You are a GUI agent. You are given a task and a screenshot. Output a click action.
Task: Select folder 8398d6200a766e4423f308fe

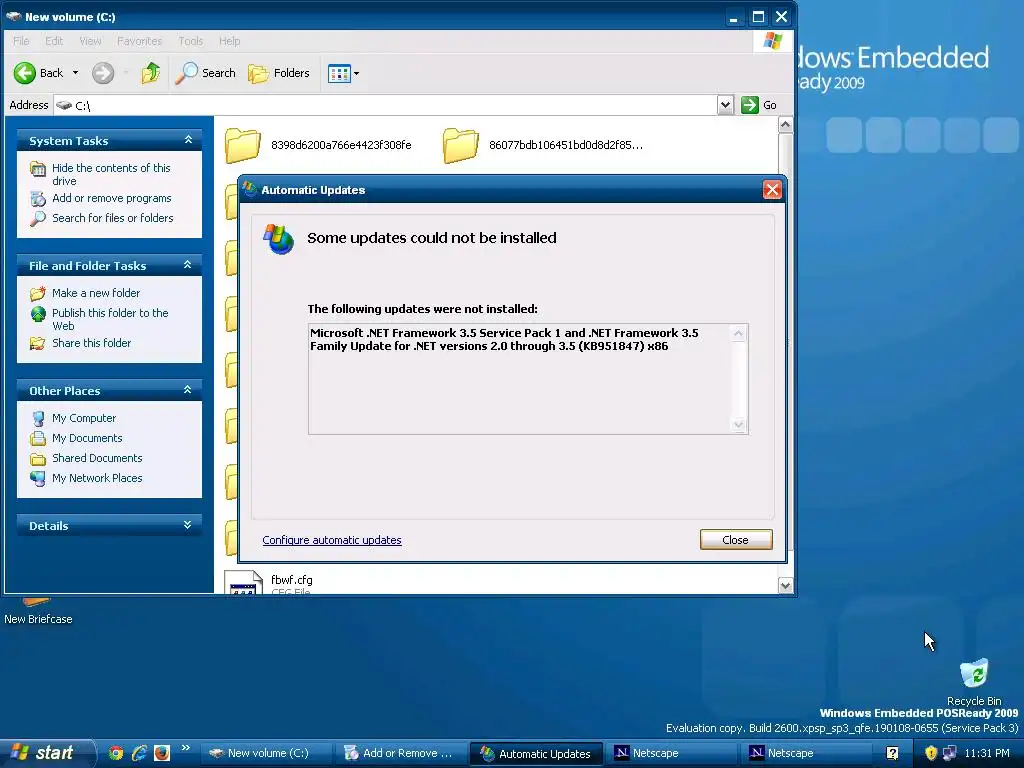319,145
